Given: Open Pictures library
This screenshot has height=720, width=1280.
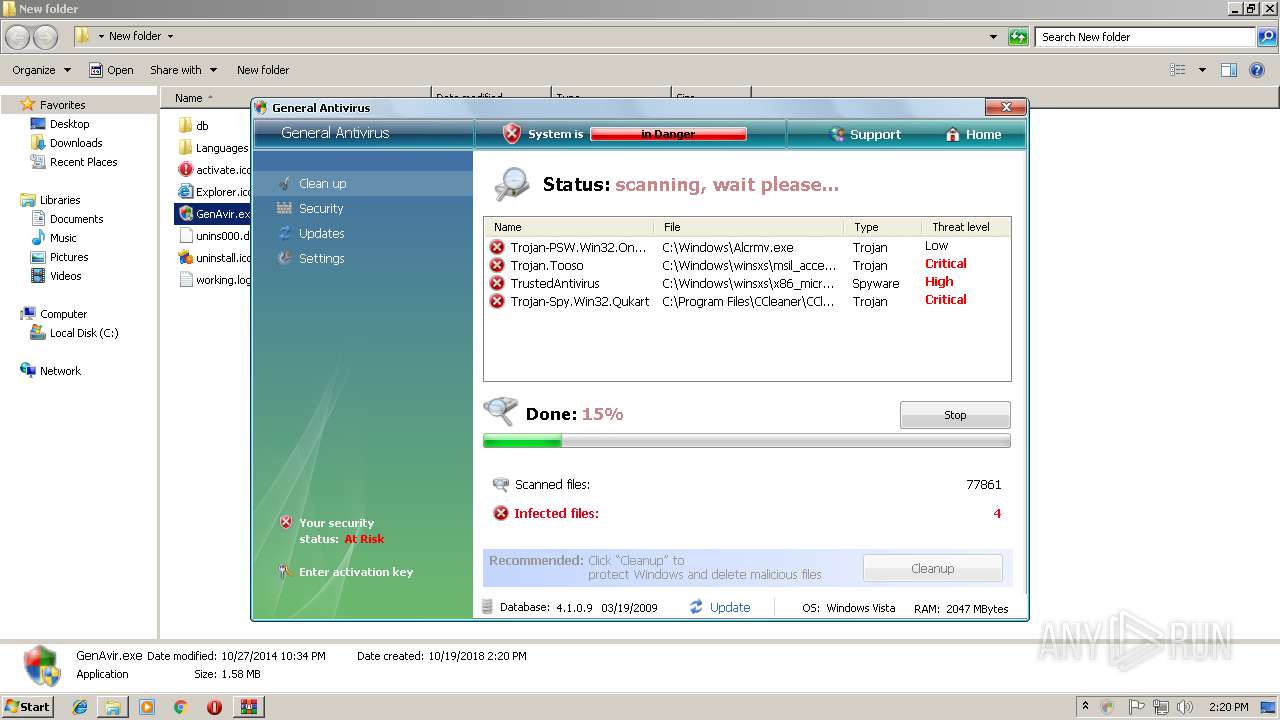Looking at the screenshot, I should (69, 257).
